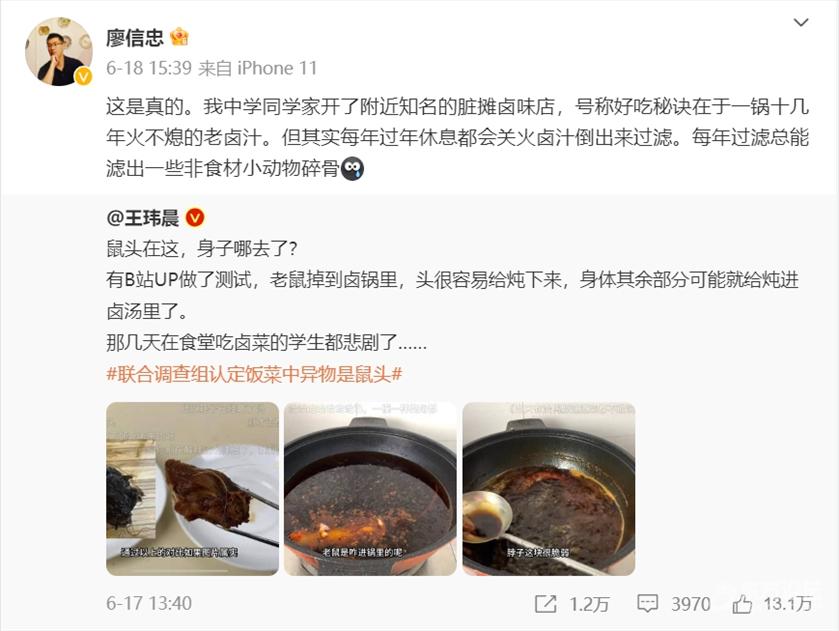Click the yellow verified badge on avatar
The width and height of the screenshot is (839, 631).
tap(83, 77)
